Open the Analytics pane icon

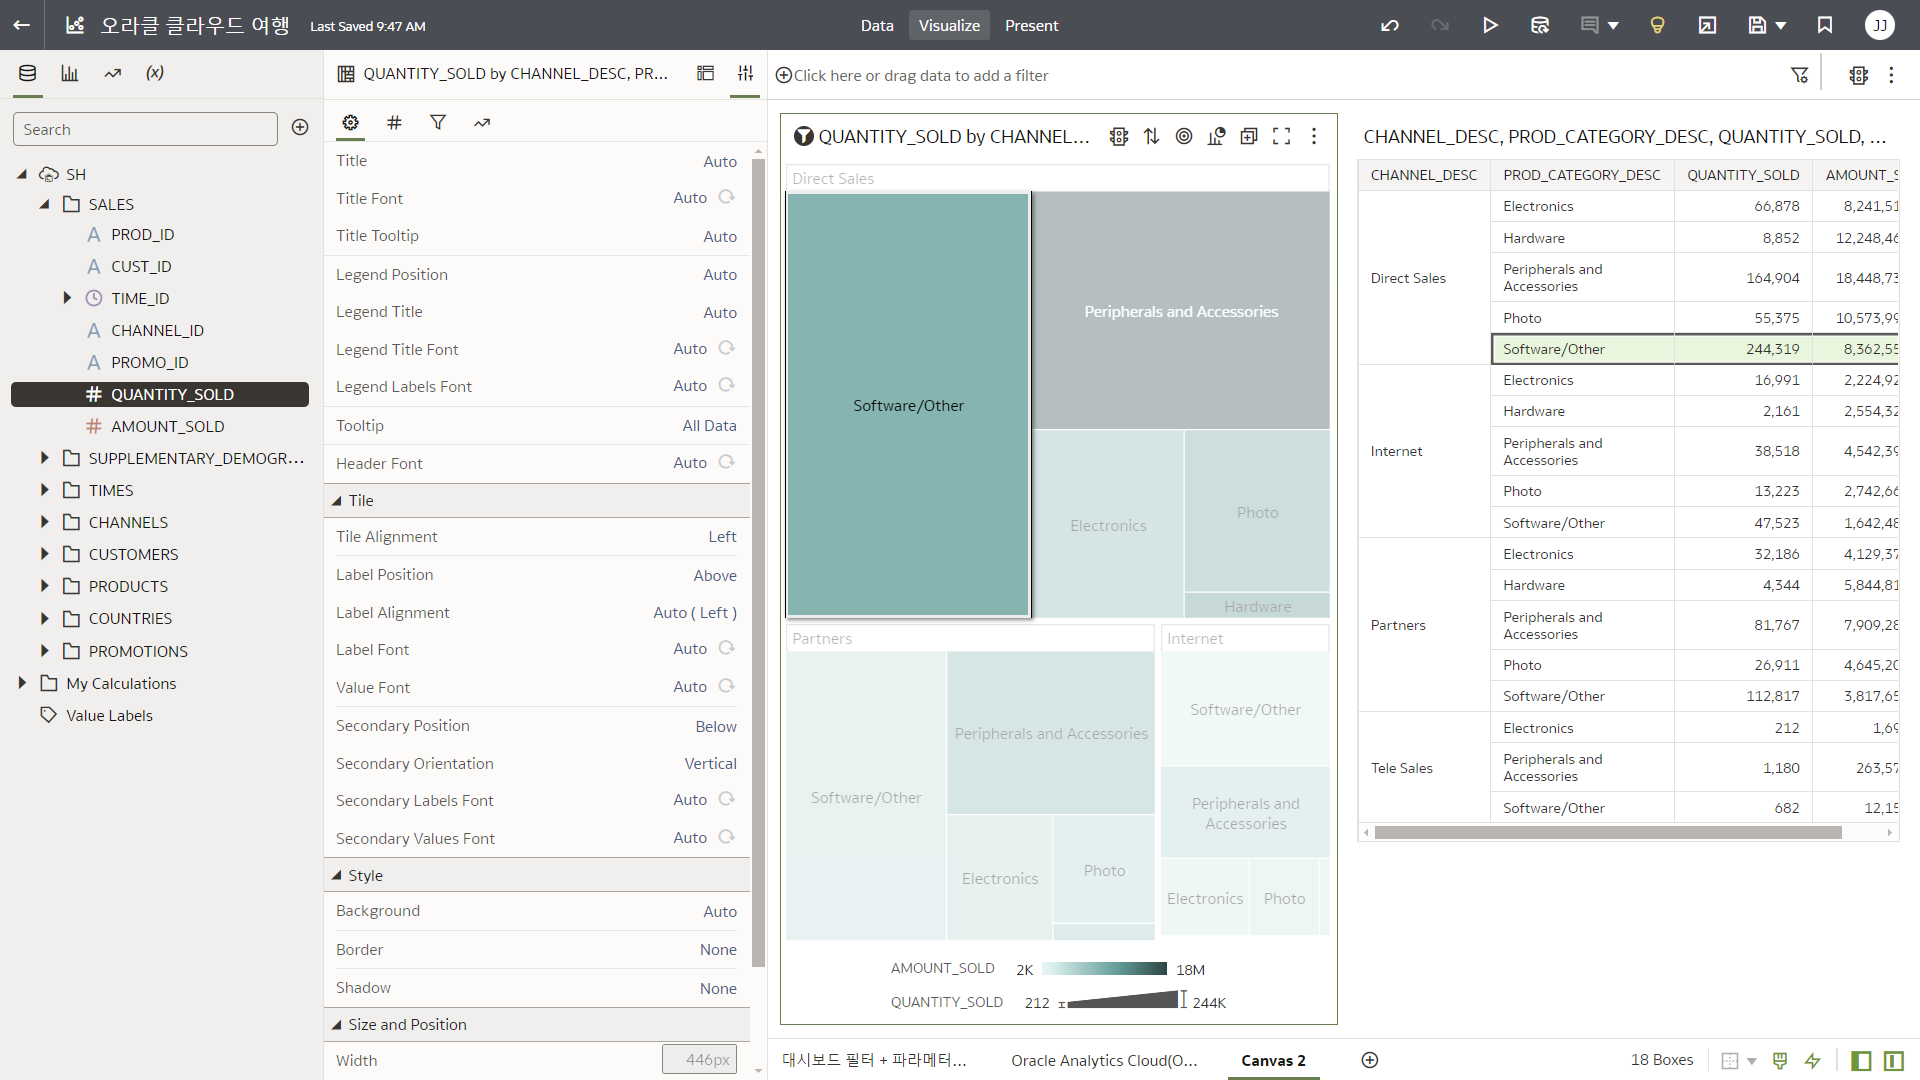point(112,73)
